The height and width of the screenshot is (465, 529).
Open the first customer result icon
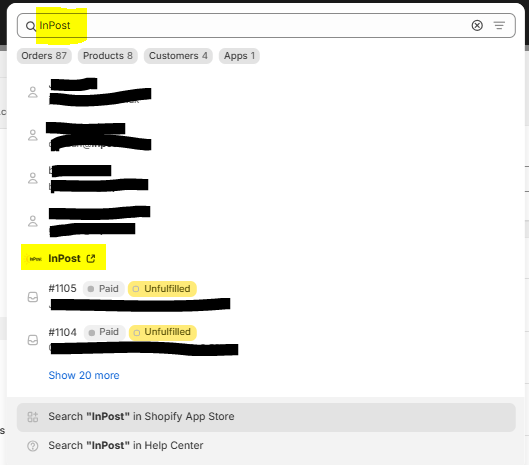[x=33, y=92]
